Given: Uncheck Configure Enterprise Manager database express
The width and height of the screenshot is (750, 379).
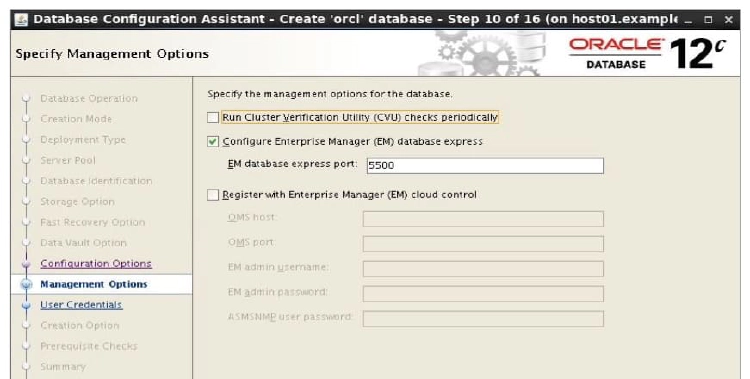Looking at the screenshot, I should pyautogui.click(x=213, y=142).
